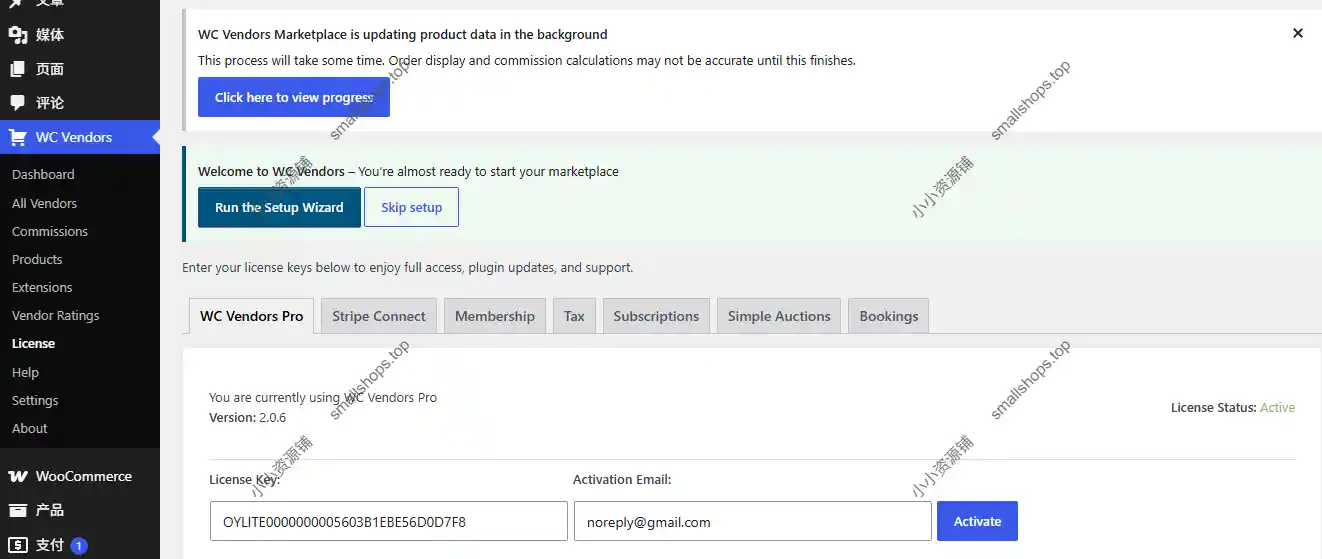
Task: Open Vendor Ratings page
Action: (56, 315)
